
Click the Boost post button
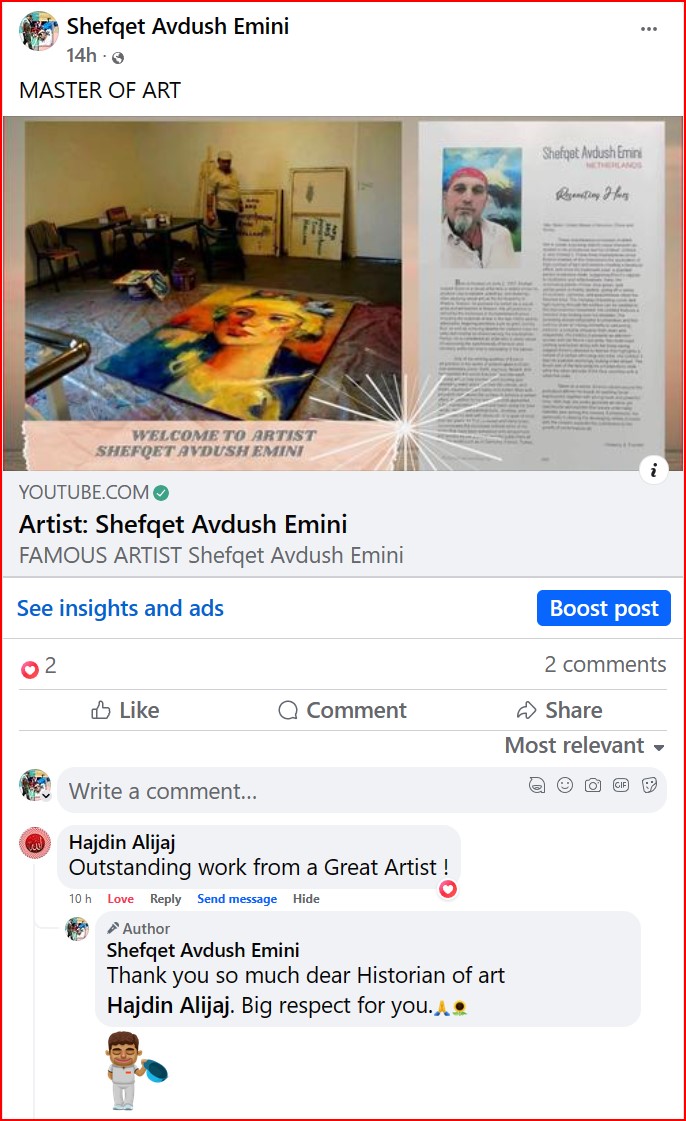coord(604,608)
